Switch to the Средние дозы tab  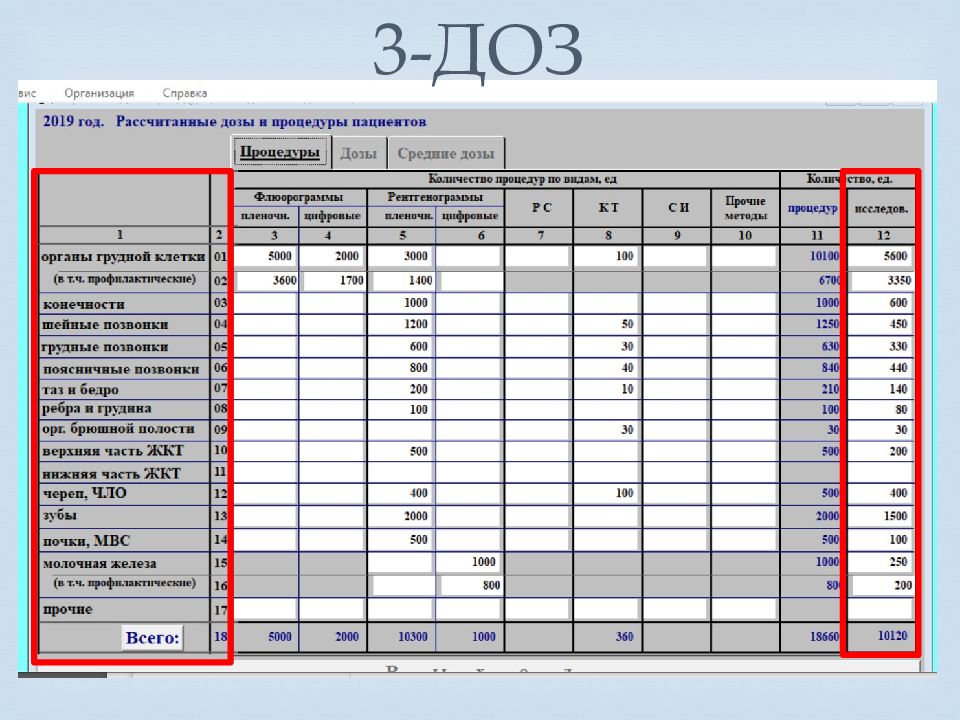point(445,154)
